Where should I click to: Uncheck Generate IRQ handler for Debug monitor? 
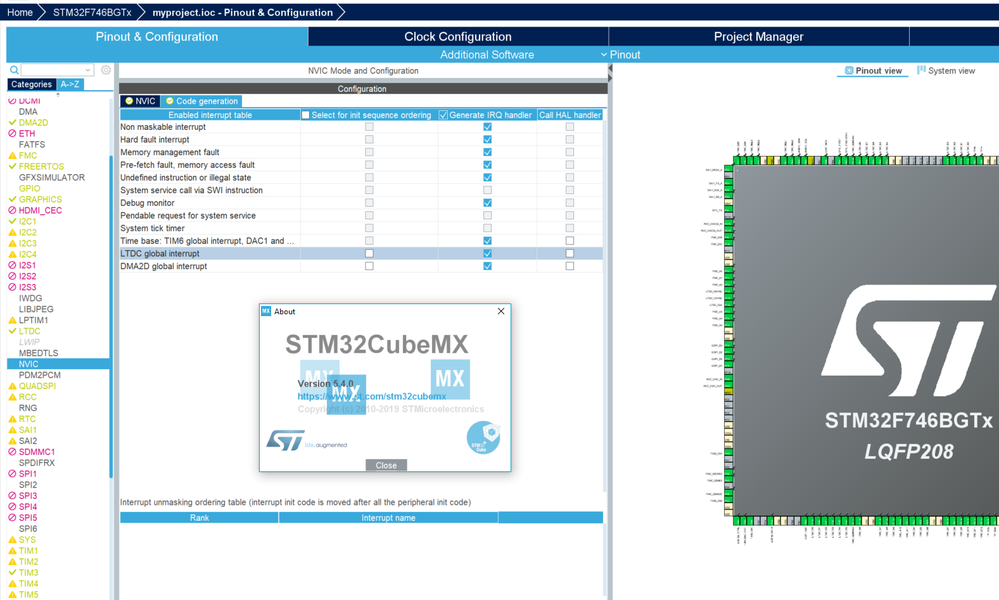[x=487, y=203]
